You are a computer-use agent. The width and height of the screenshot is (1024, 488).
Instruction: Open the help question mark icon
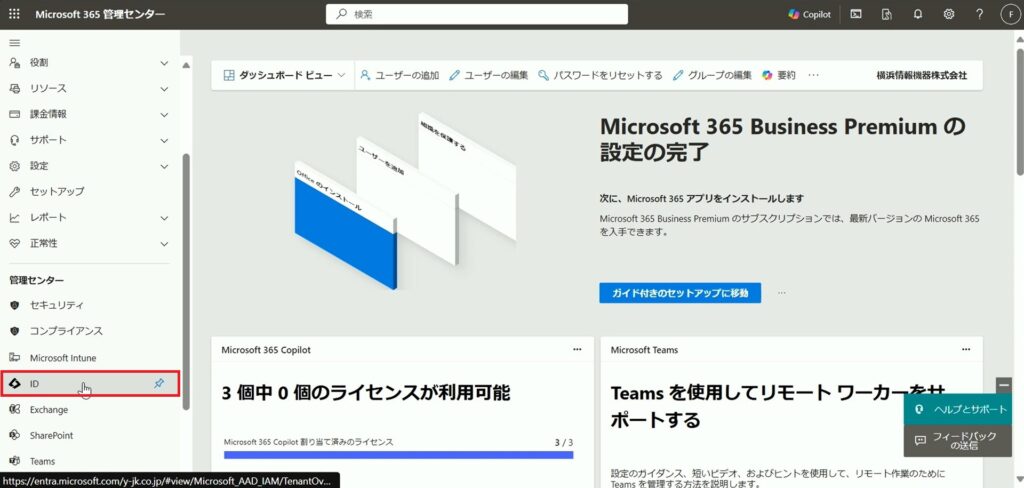(980, 14)
